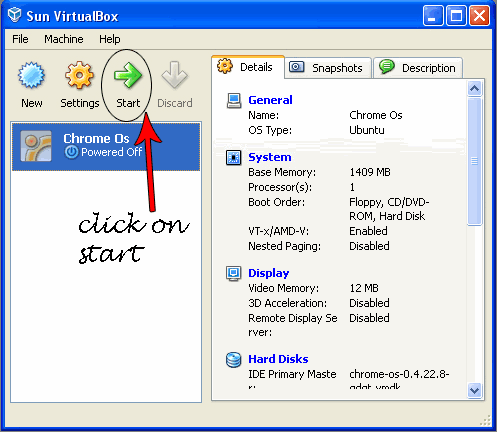Close the Sun VirtualBox window

coord(479,15)
